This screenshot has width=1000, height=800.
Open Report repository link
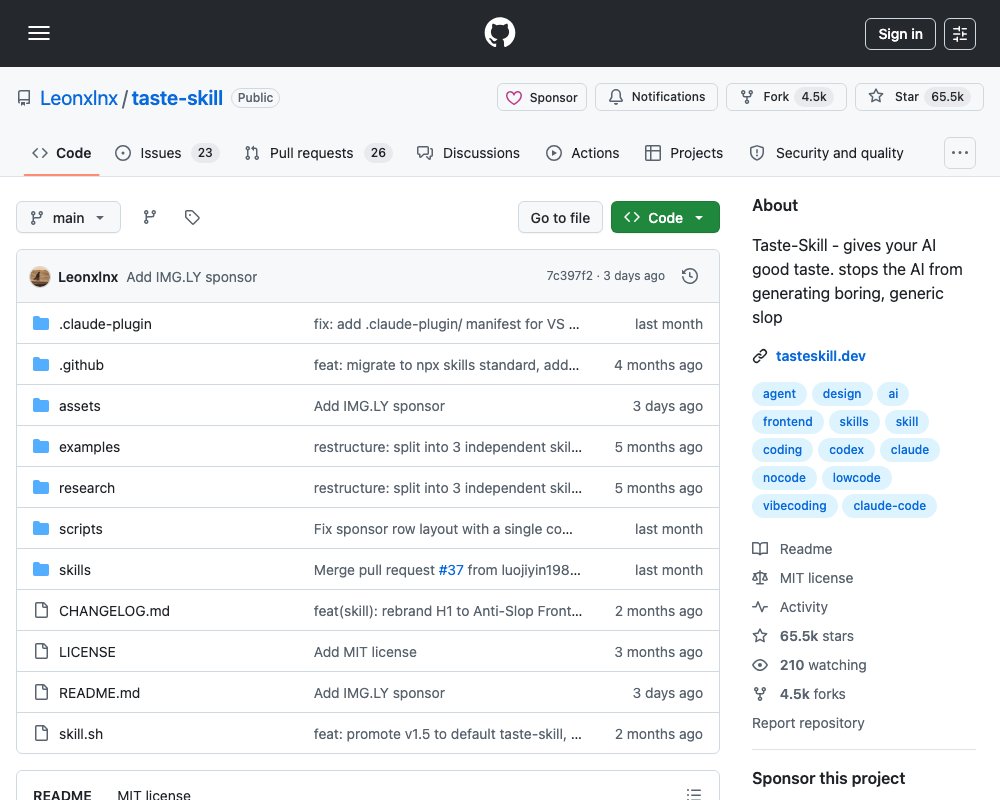click(x=808, y=723)
